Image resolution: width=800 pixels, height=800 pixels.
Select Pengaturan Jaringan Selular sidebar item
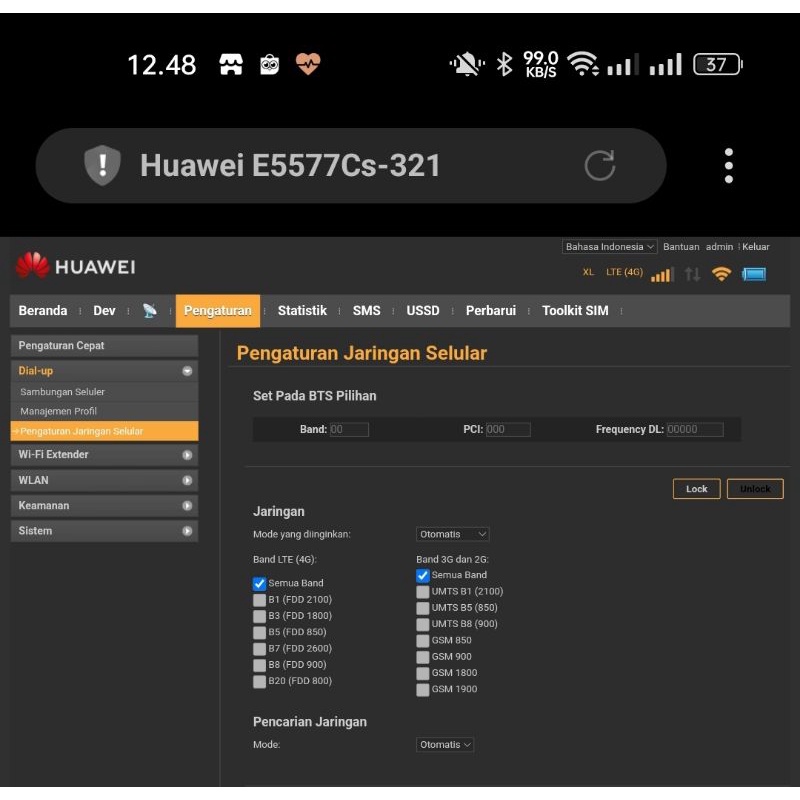coord(104,431)
